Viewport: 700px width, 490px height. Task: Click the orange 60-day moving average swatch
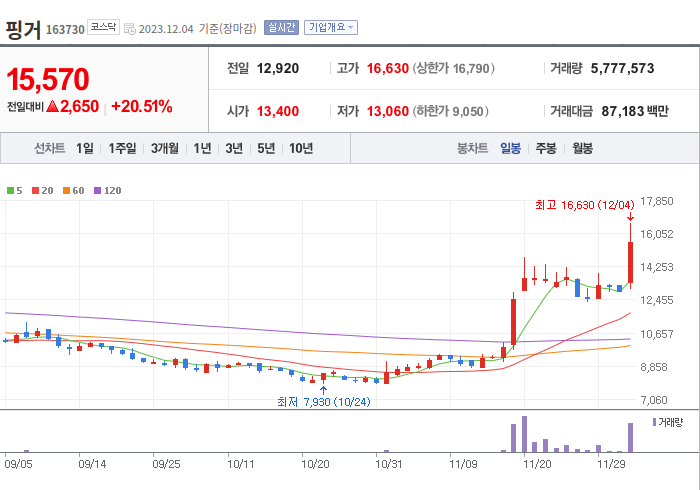pyautogui.click(x=67, y=191)
